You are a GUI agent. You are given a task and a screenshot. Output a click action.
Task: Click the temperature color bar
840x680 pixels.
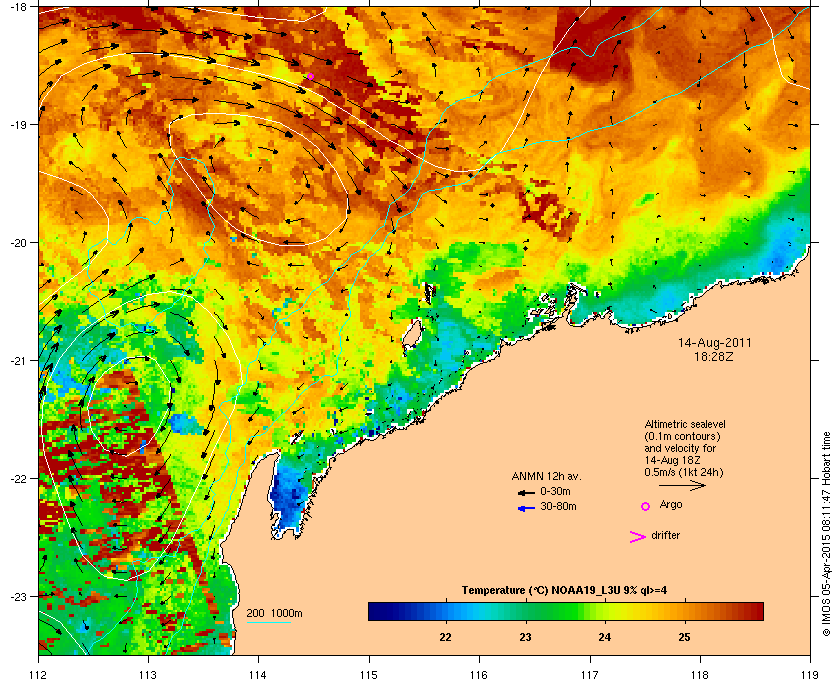point(566,611)
